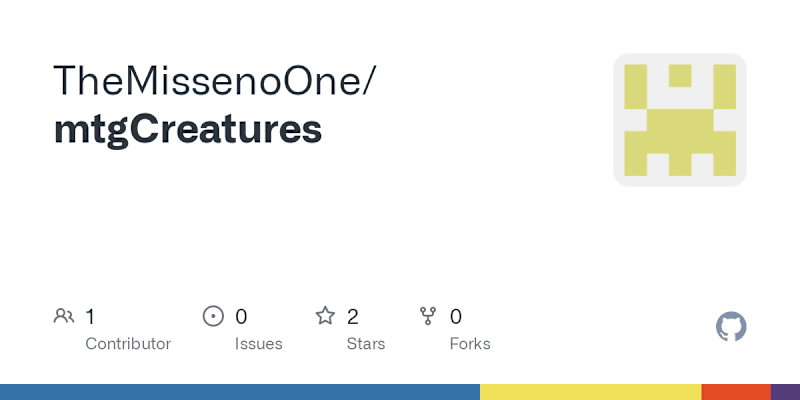Click the purple language bar segment
800x400 pixels.
pyautogui.click(x=785, y=392)
